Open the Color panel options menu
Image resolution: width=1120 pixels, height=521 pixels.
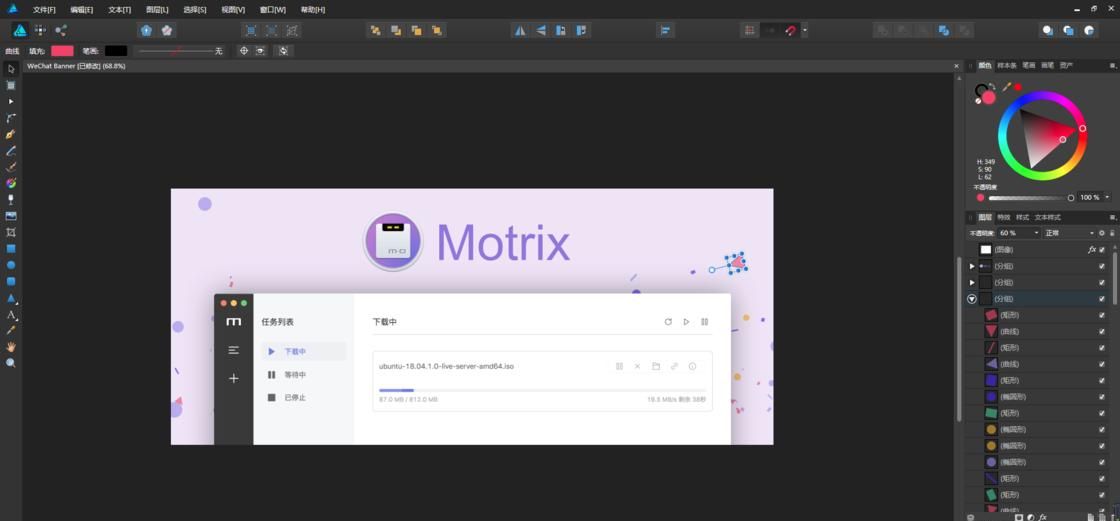pyautogui.click(x=1111, y=65)
